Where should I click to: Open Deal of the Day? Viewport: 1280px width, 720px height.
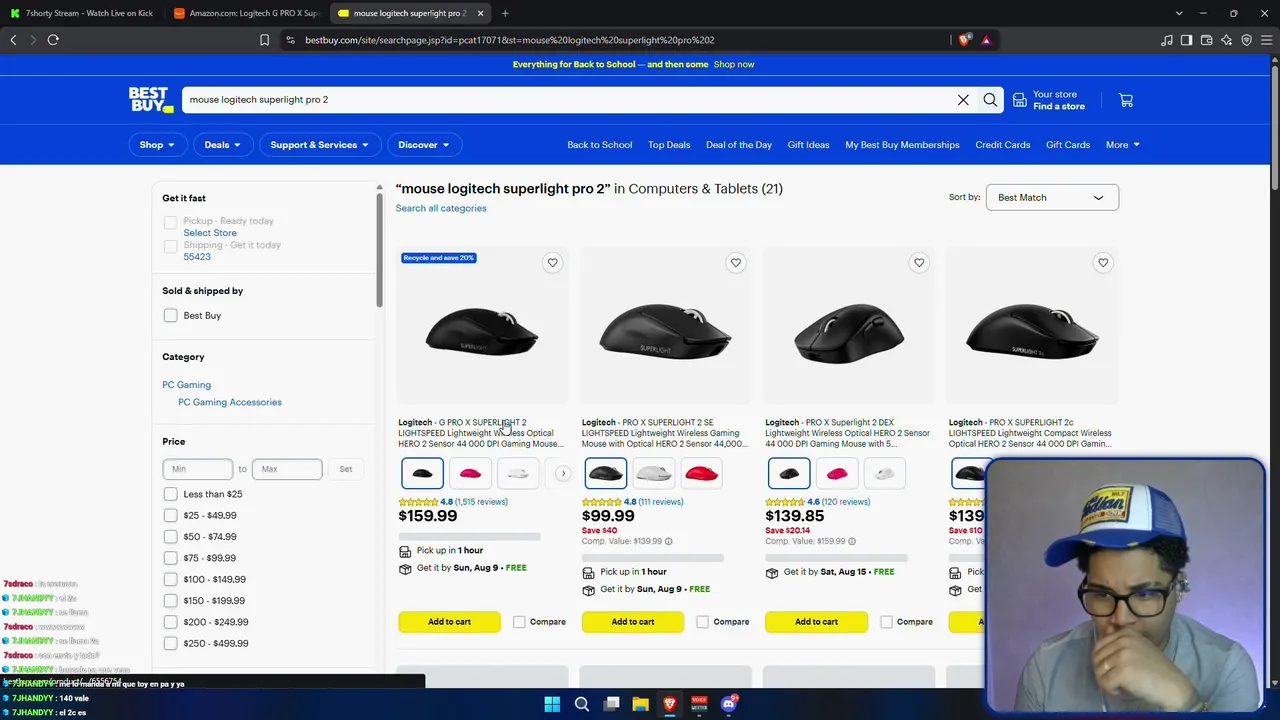[x=739, y=145]
